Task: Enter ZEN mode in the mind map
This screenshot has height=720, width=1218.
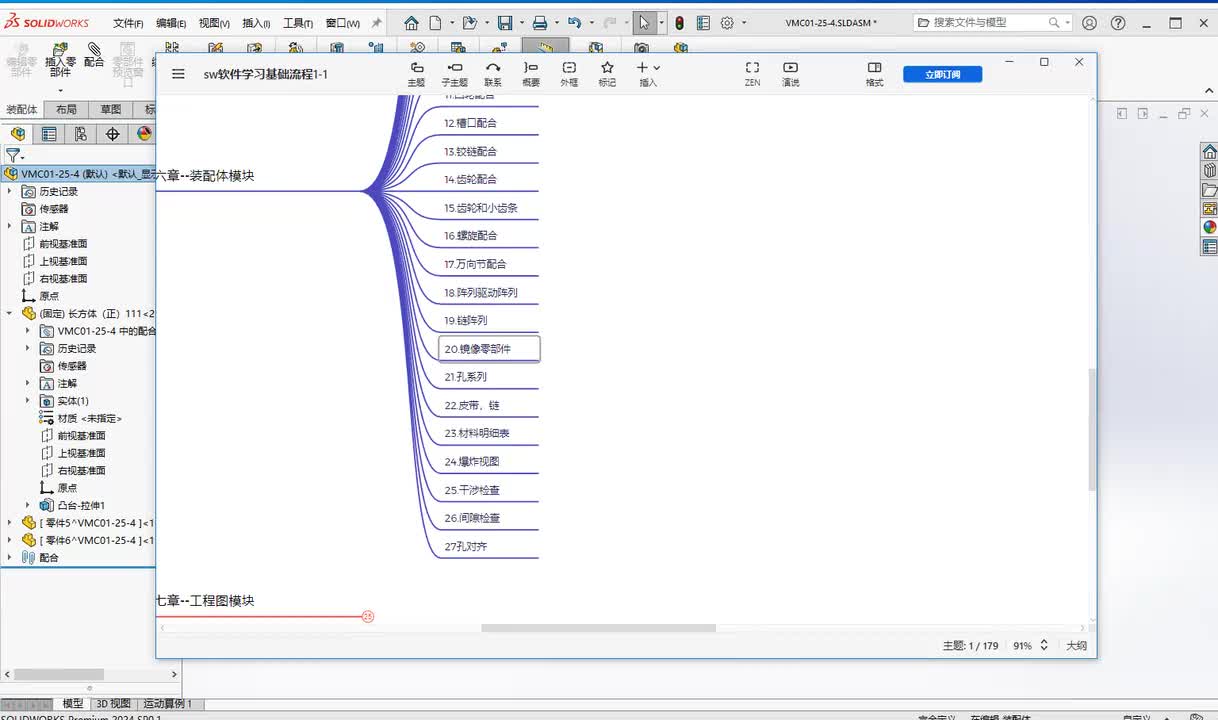Action: (x=752, y=74)
